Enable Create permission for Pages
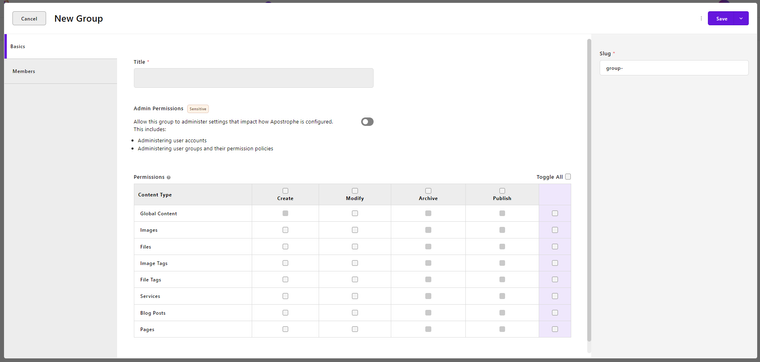The image size is (760, 362). pyautogui.click(x=285, y=329)
